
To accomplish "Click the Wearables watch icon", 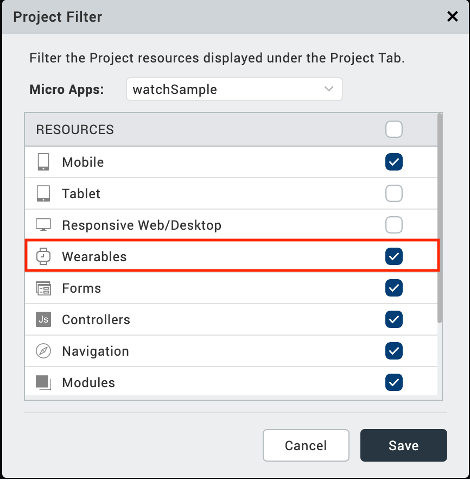I will (x=43, y=256).
